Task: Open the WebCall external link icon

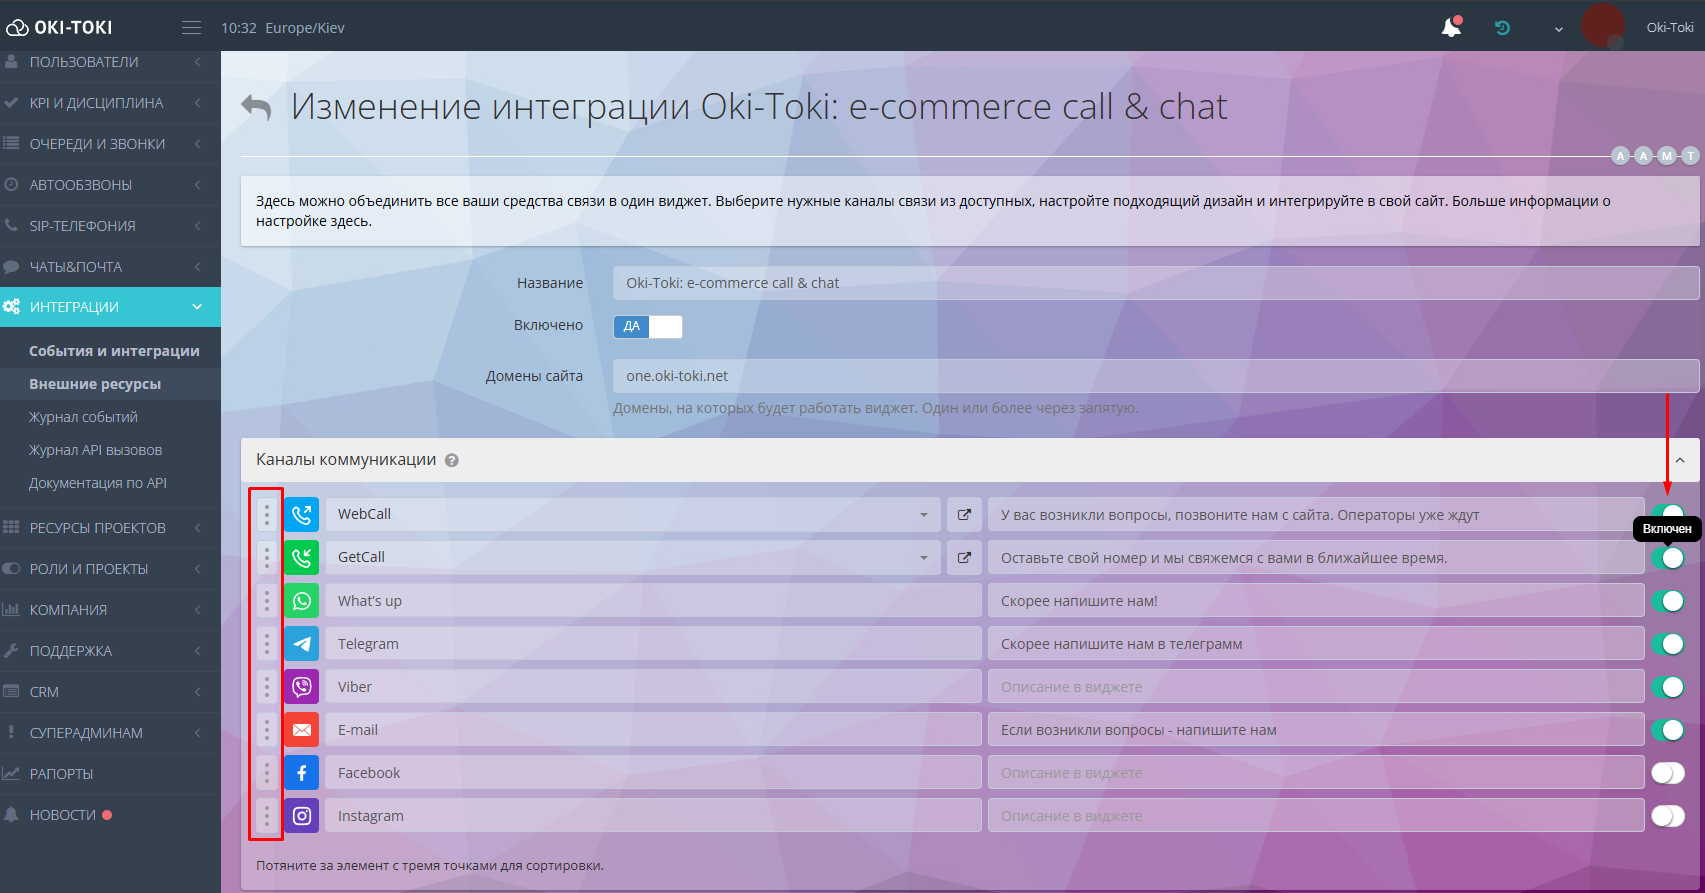Action: click(964, 515)
